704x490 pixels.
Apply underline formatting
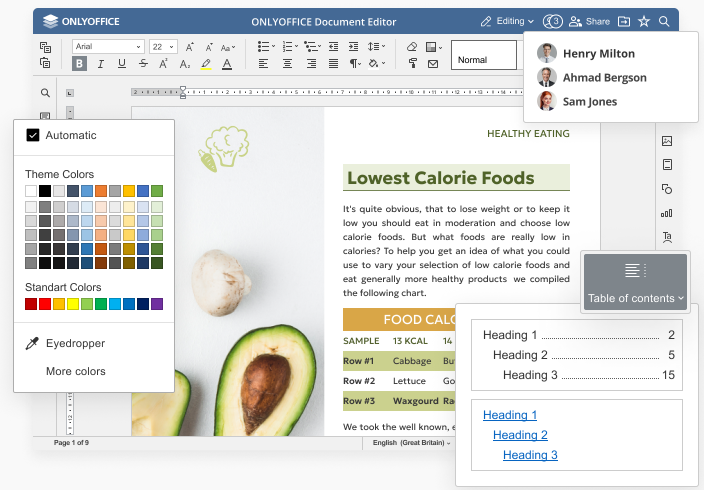(x=122, y=63)
